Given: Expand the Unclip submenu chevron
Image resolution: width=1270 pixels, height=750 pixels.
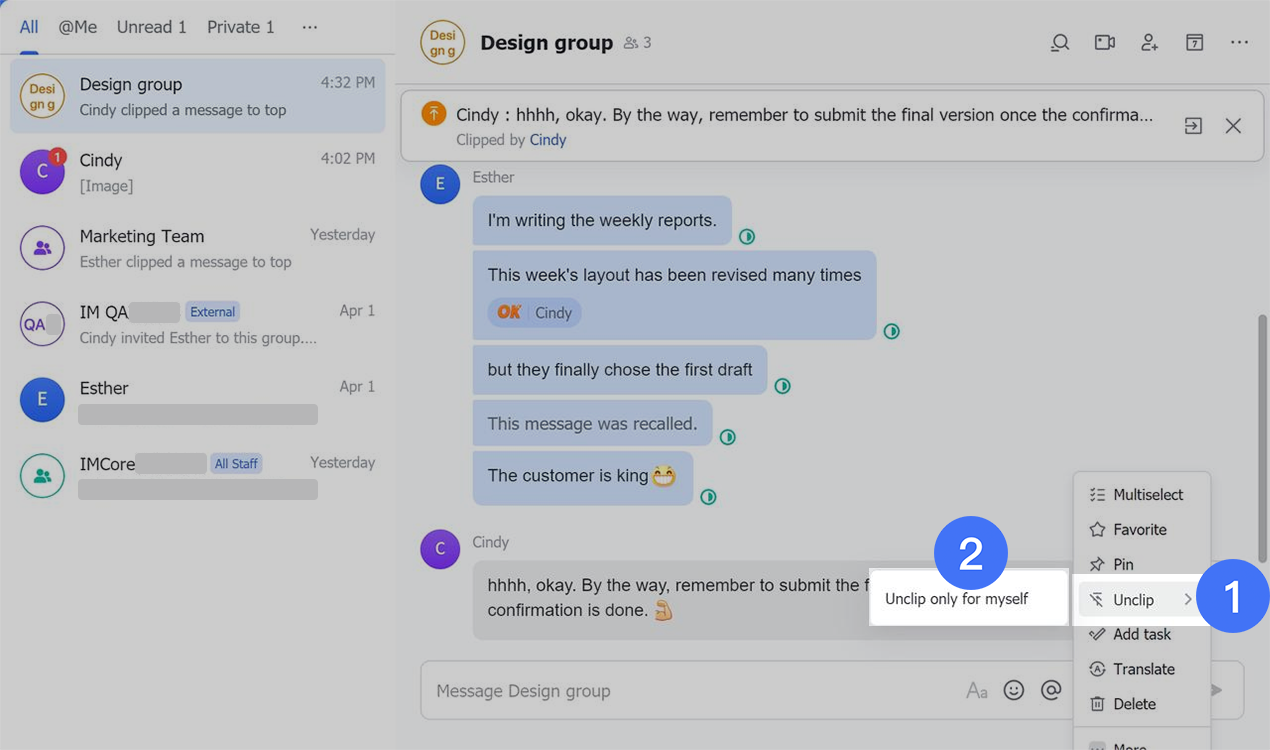Looking at the screenshot, I should point(1187,599).
